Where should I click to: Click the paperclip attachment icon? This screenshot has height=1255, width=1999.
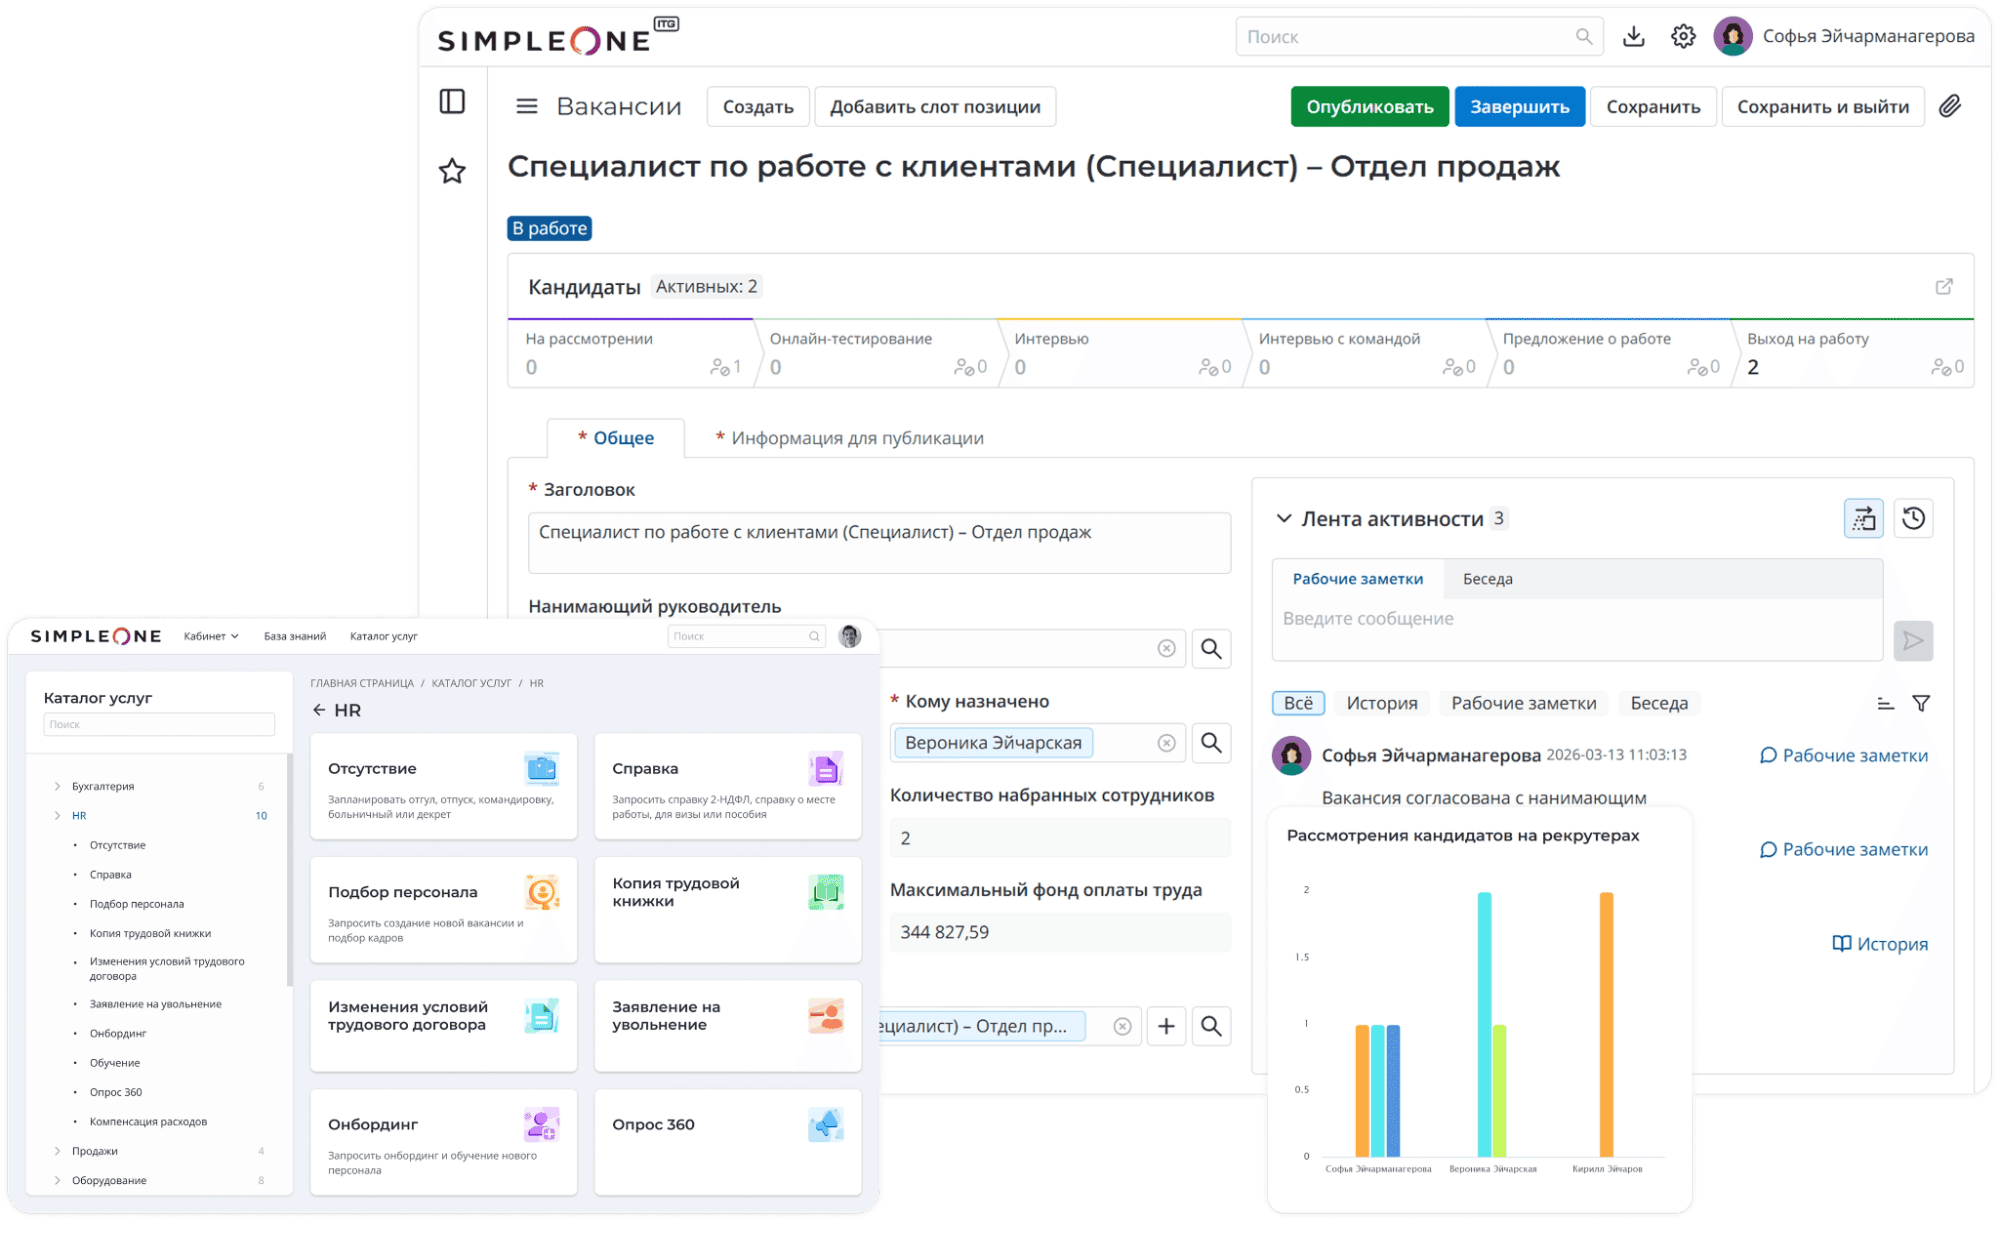click(x=1950, y=106)
